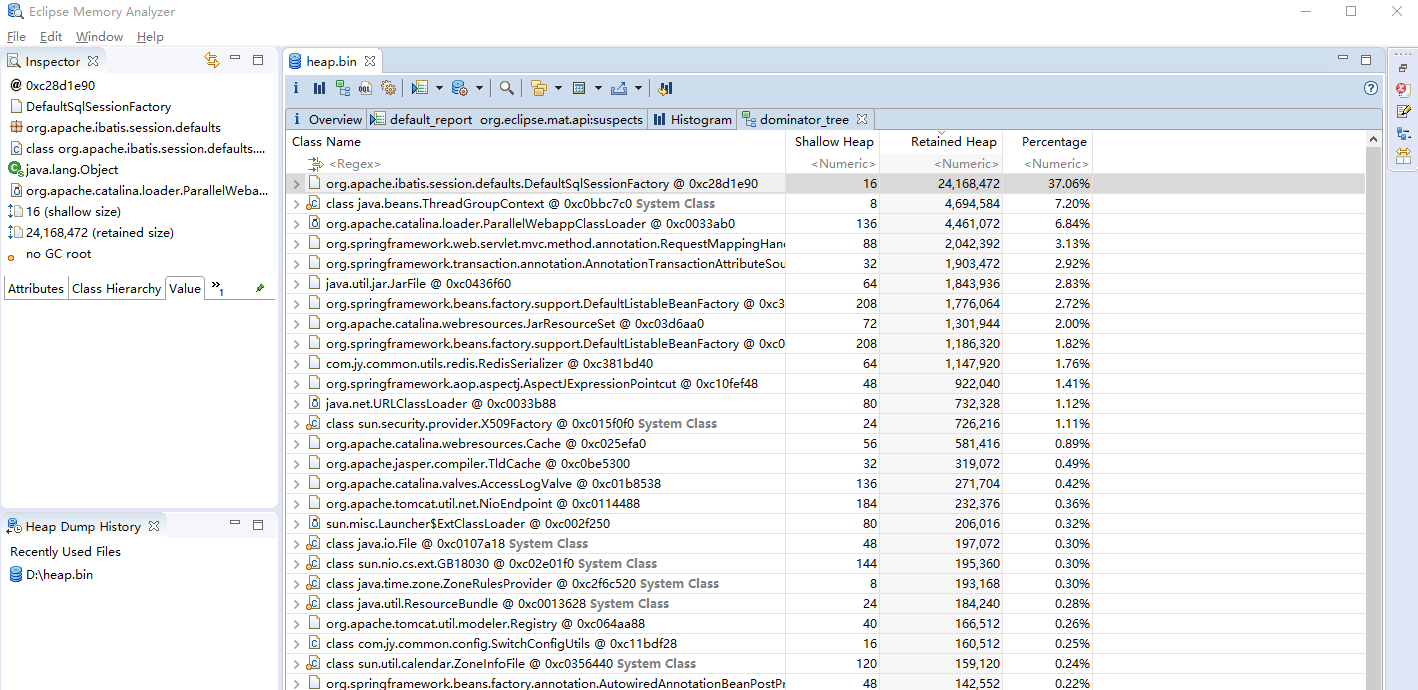
Task: Open D:\heap.bin in Heap Dump History
Action: pos(59,575)
